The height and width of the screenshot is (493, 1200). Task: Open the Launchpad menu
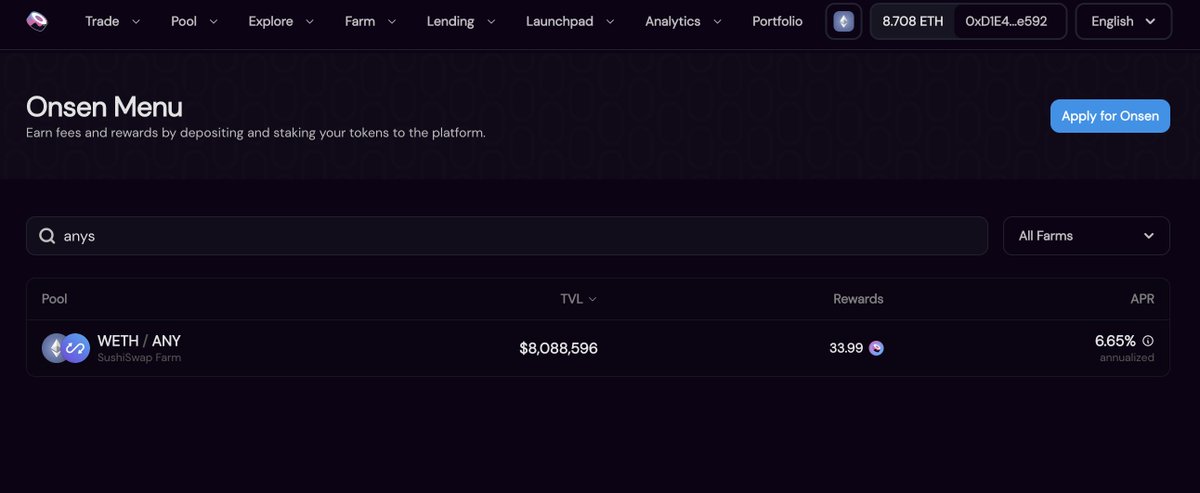[x=570, y=21]
